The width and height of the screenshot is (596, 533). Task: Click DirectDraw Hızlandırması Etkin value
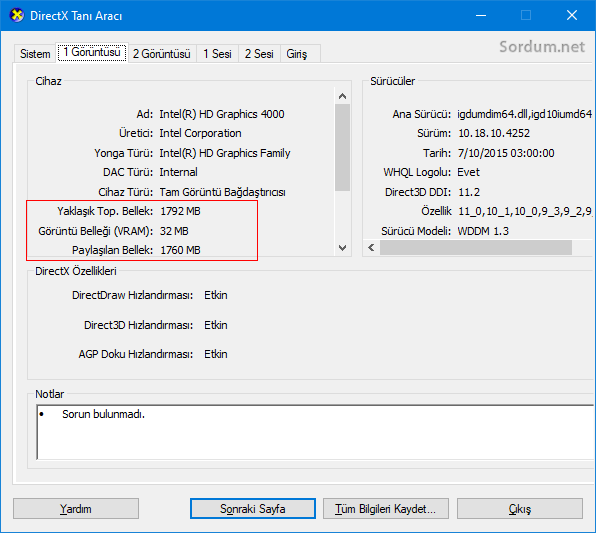(x=216, y=295)
